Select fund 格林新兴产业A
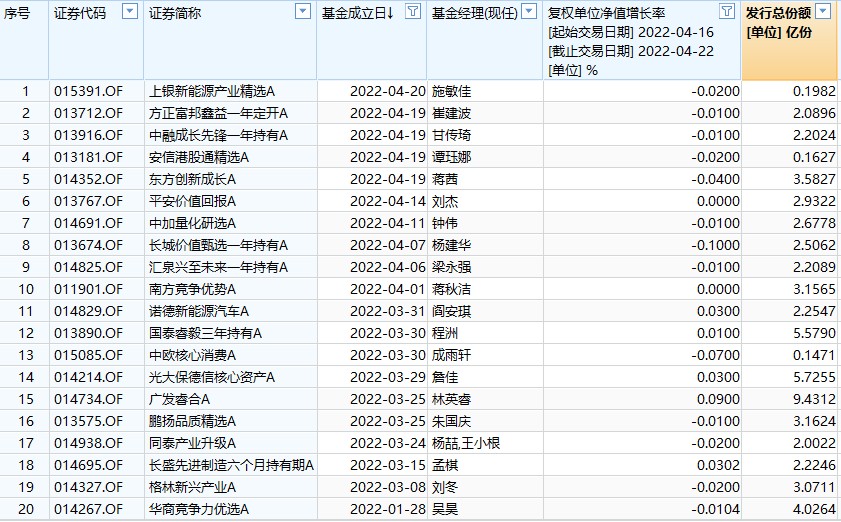 [193, 487]
